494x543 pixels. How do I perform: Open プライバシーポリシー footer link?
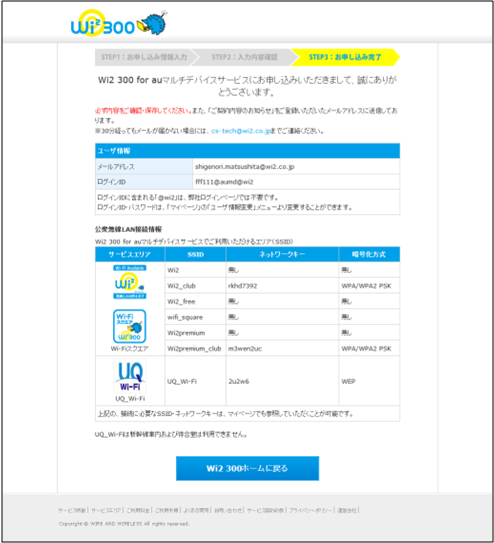click(310, 510)
